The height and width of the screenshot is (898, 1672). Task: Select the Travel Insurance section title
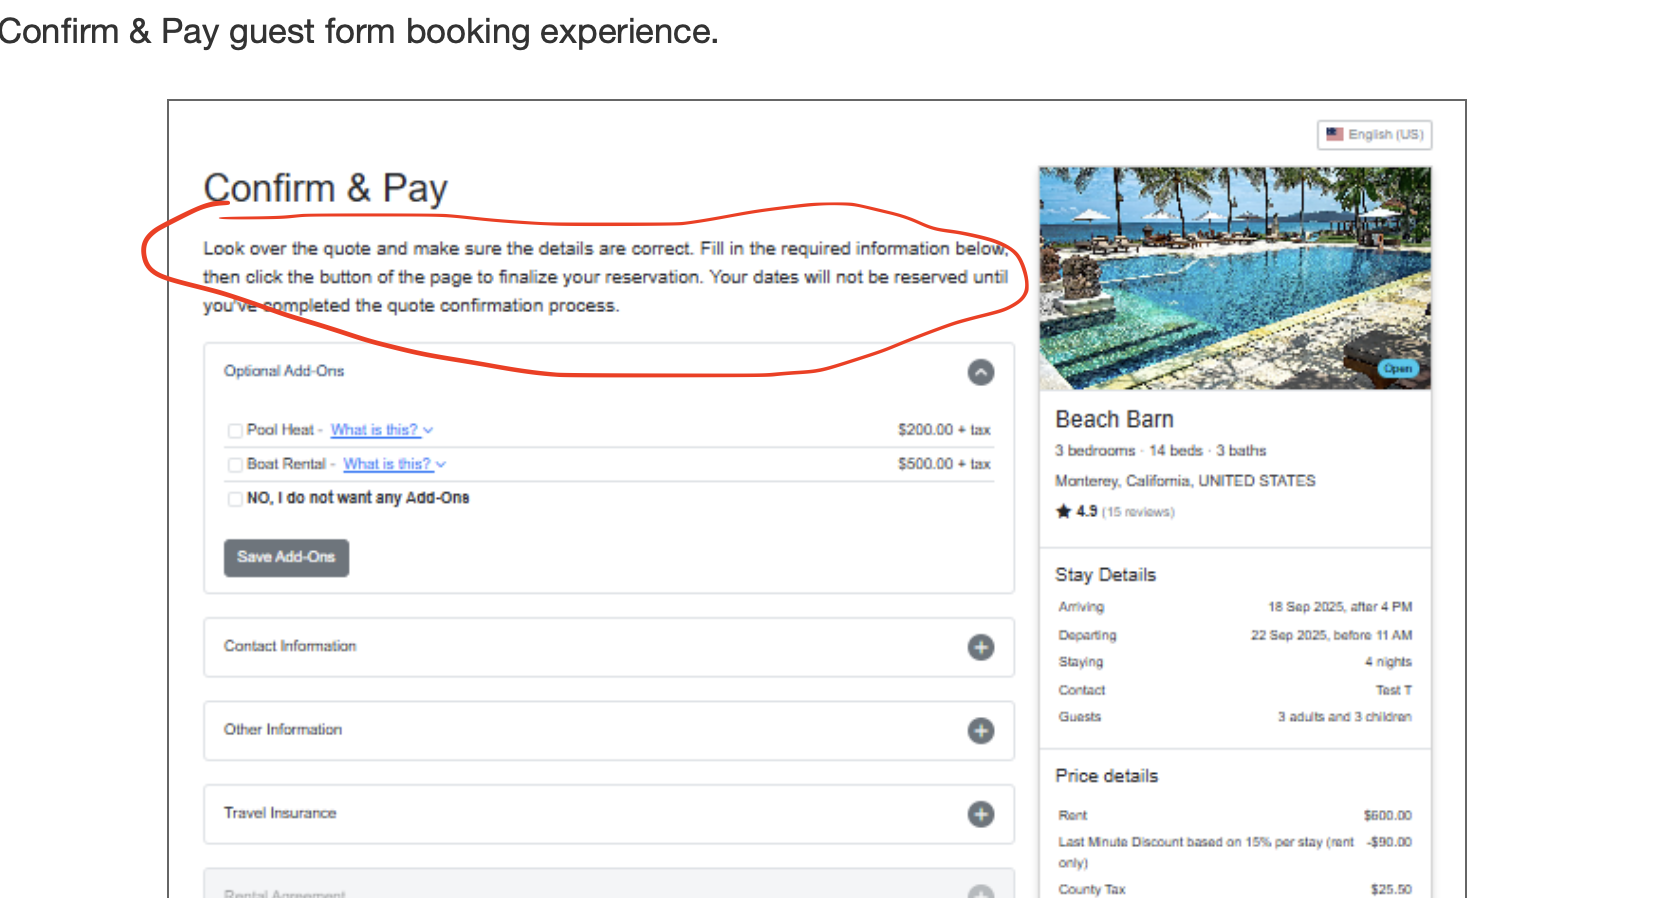pos(280,813)
